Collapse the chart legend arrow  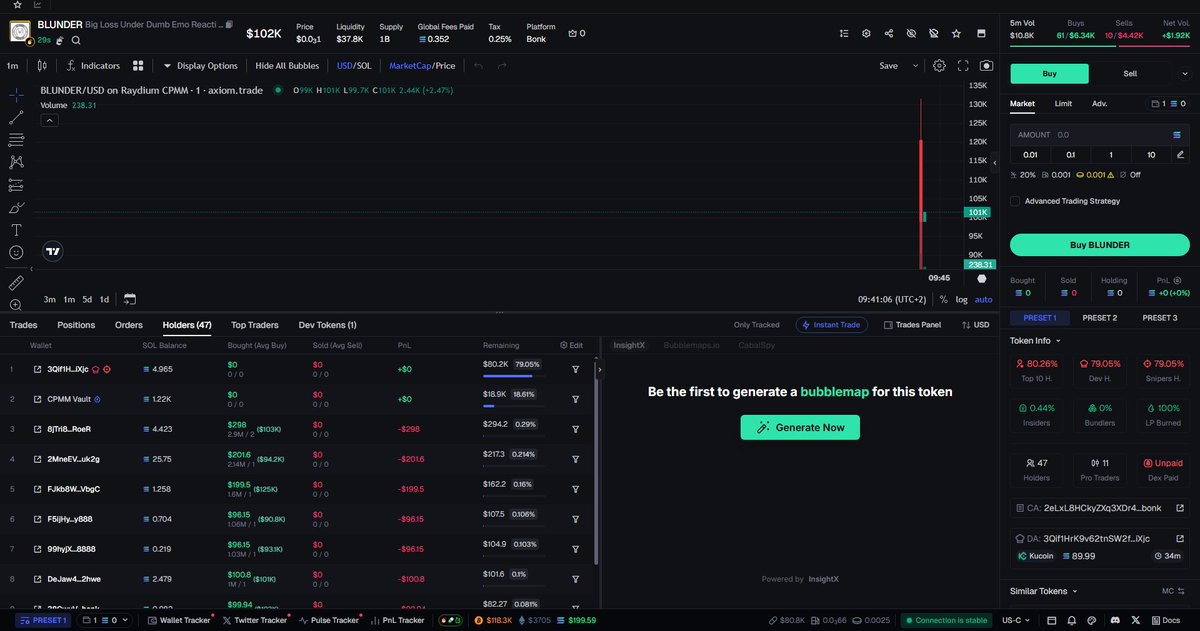click(x=49, y=120)
